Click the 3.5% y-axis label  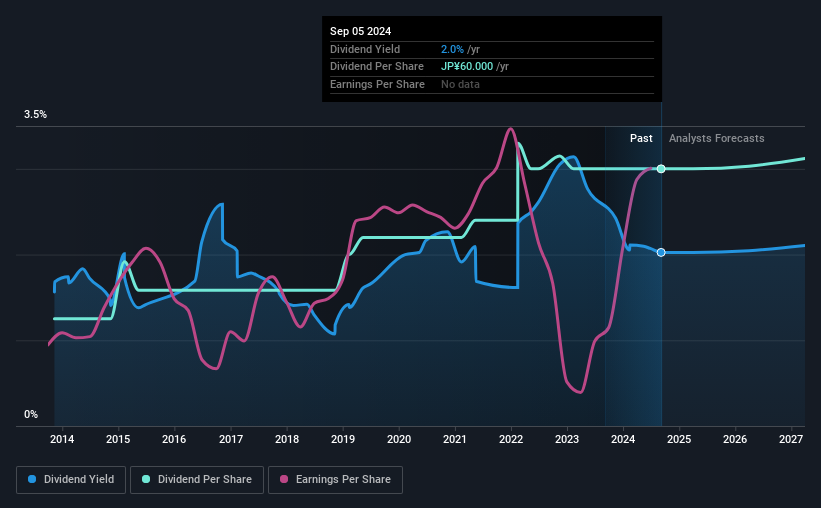(35, 115)
